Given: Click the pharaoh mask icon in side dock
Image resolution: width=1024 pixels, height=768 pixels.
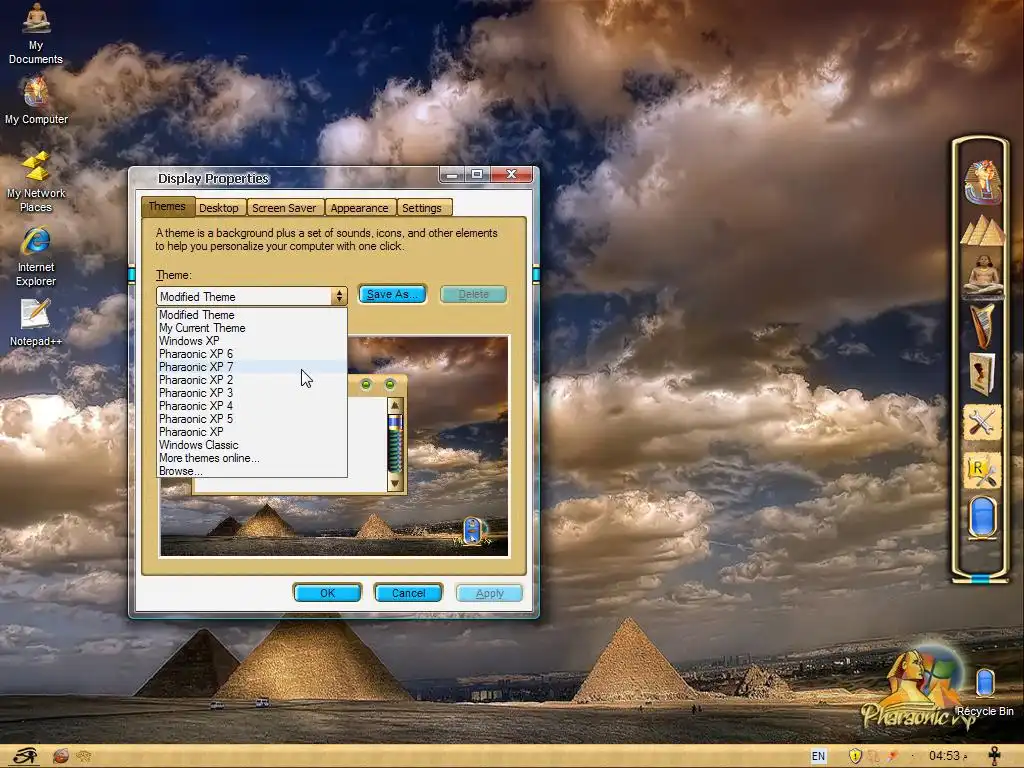Looking at the screenshot, I should click(982, 182).
